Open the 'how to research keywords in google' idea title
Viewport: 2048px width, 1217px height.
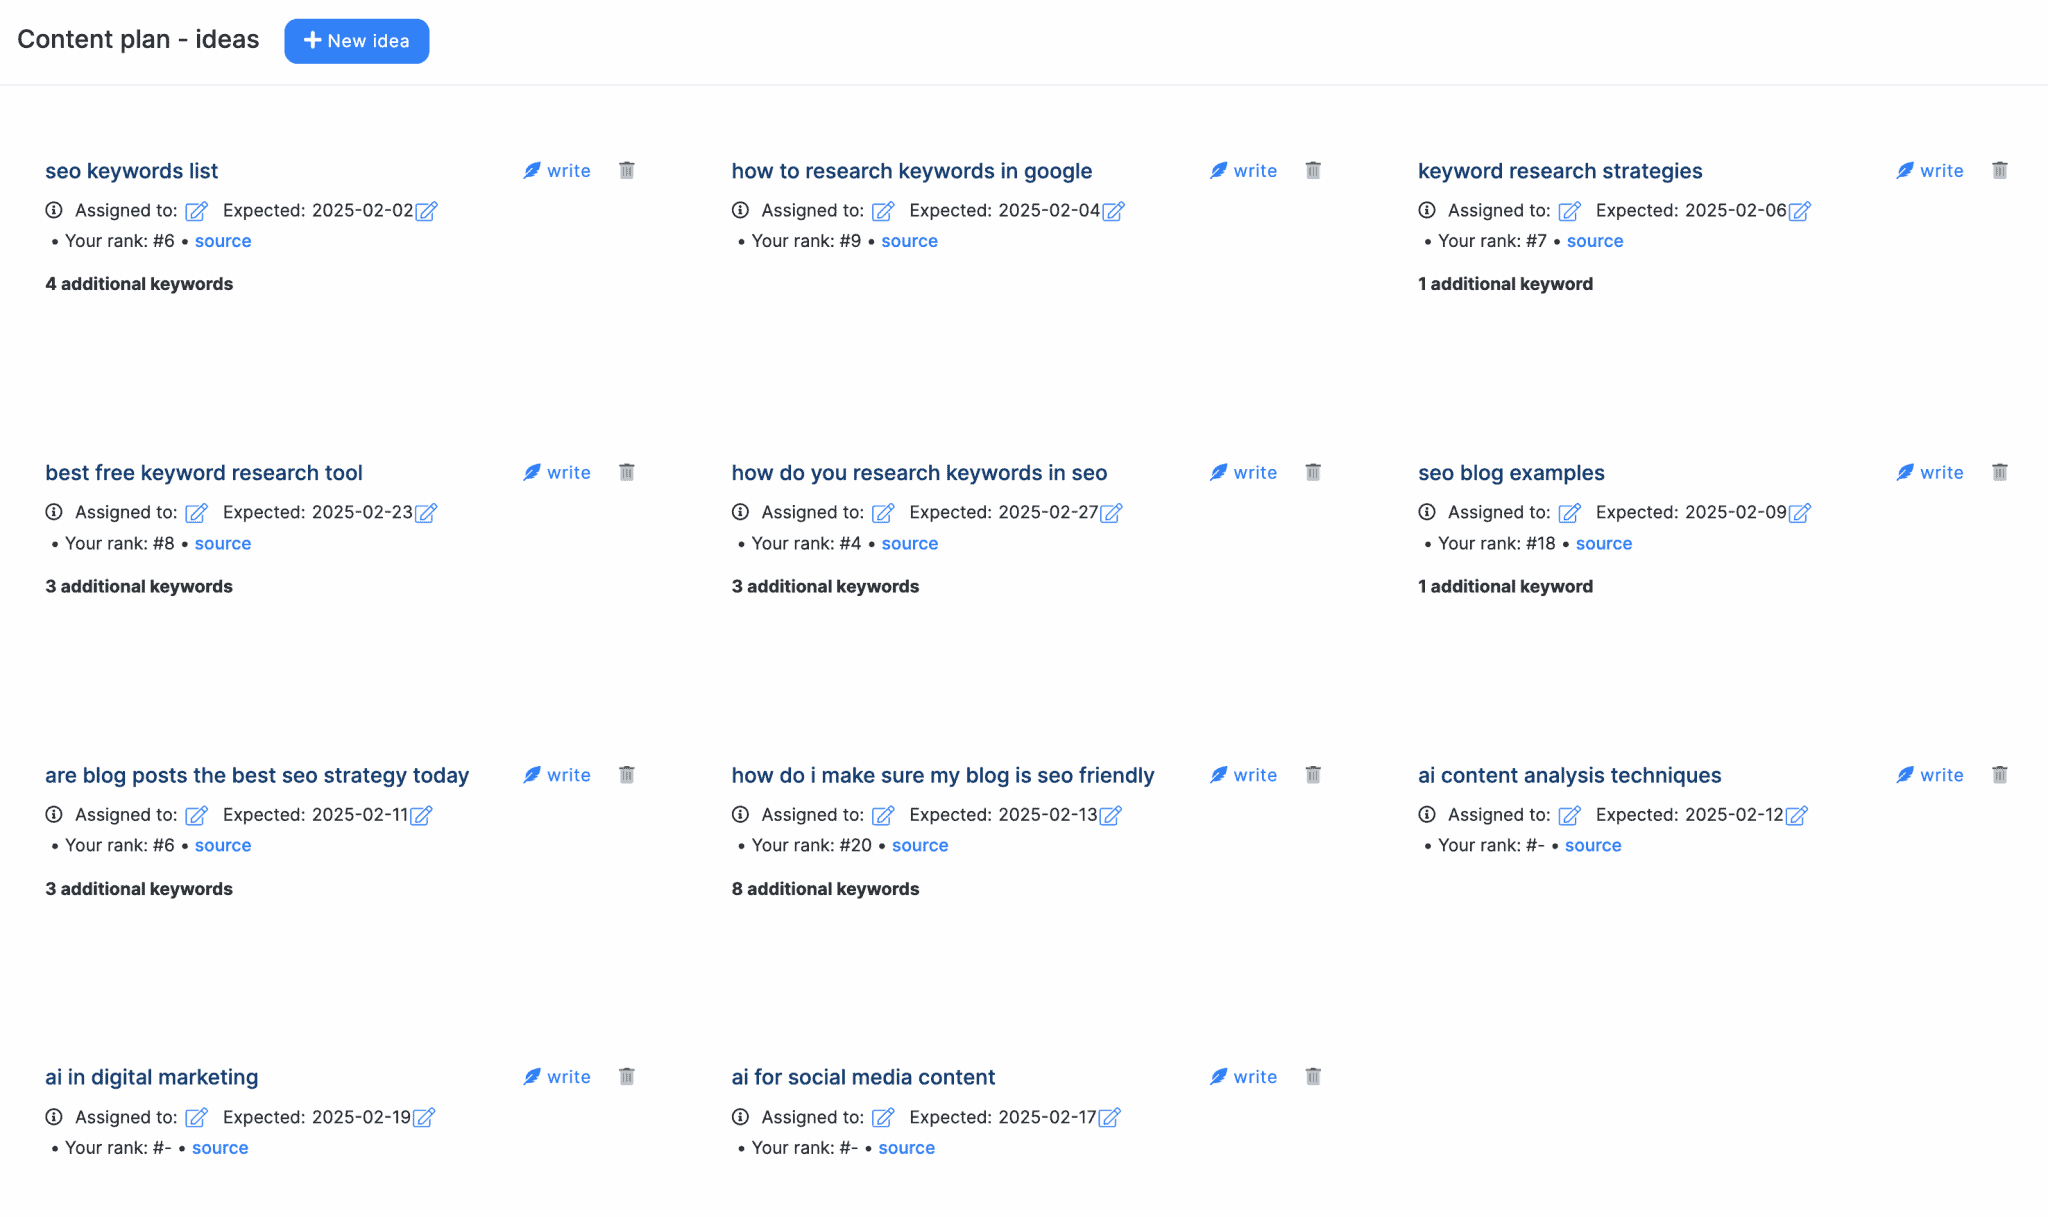click(x=911, y=171)
